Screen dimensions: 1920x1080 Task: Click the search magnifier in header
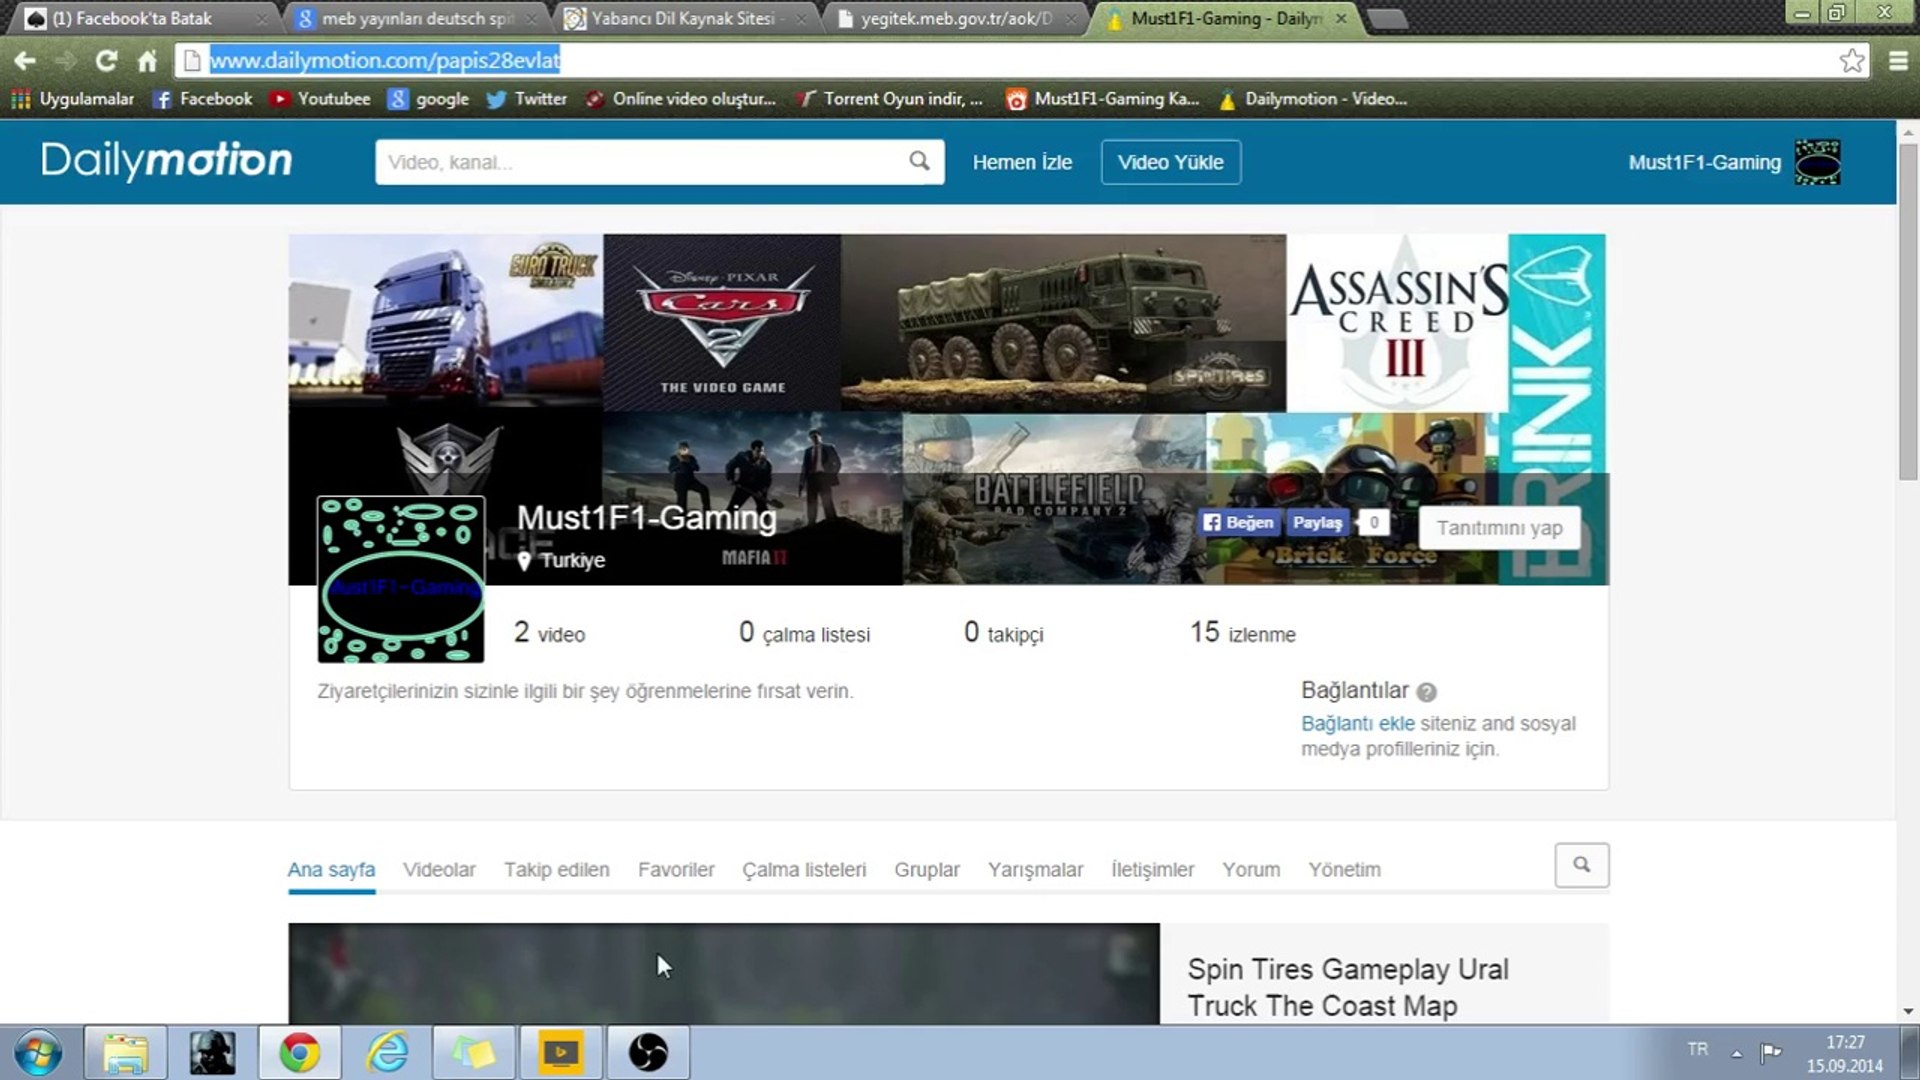tap(919, 161)
